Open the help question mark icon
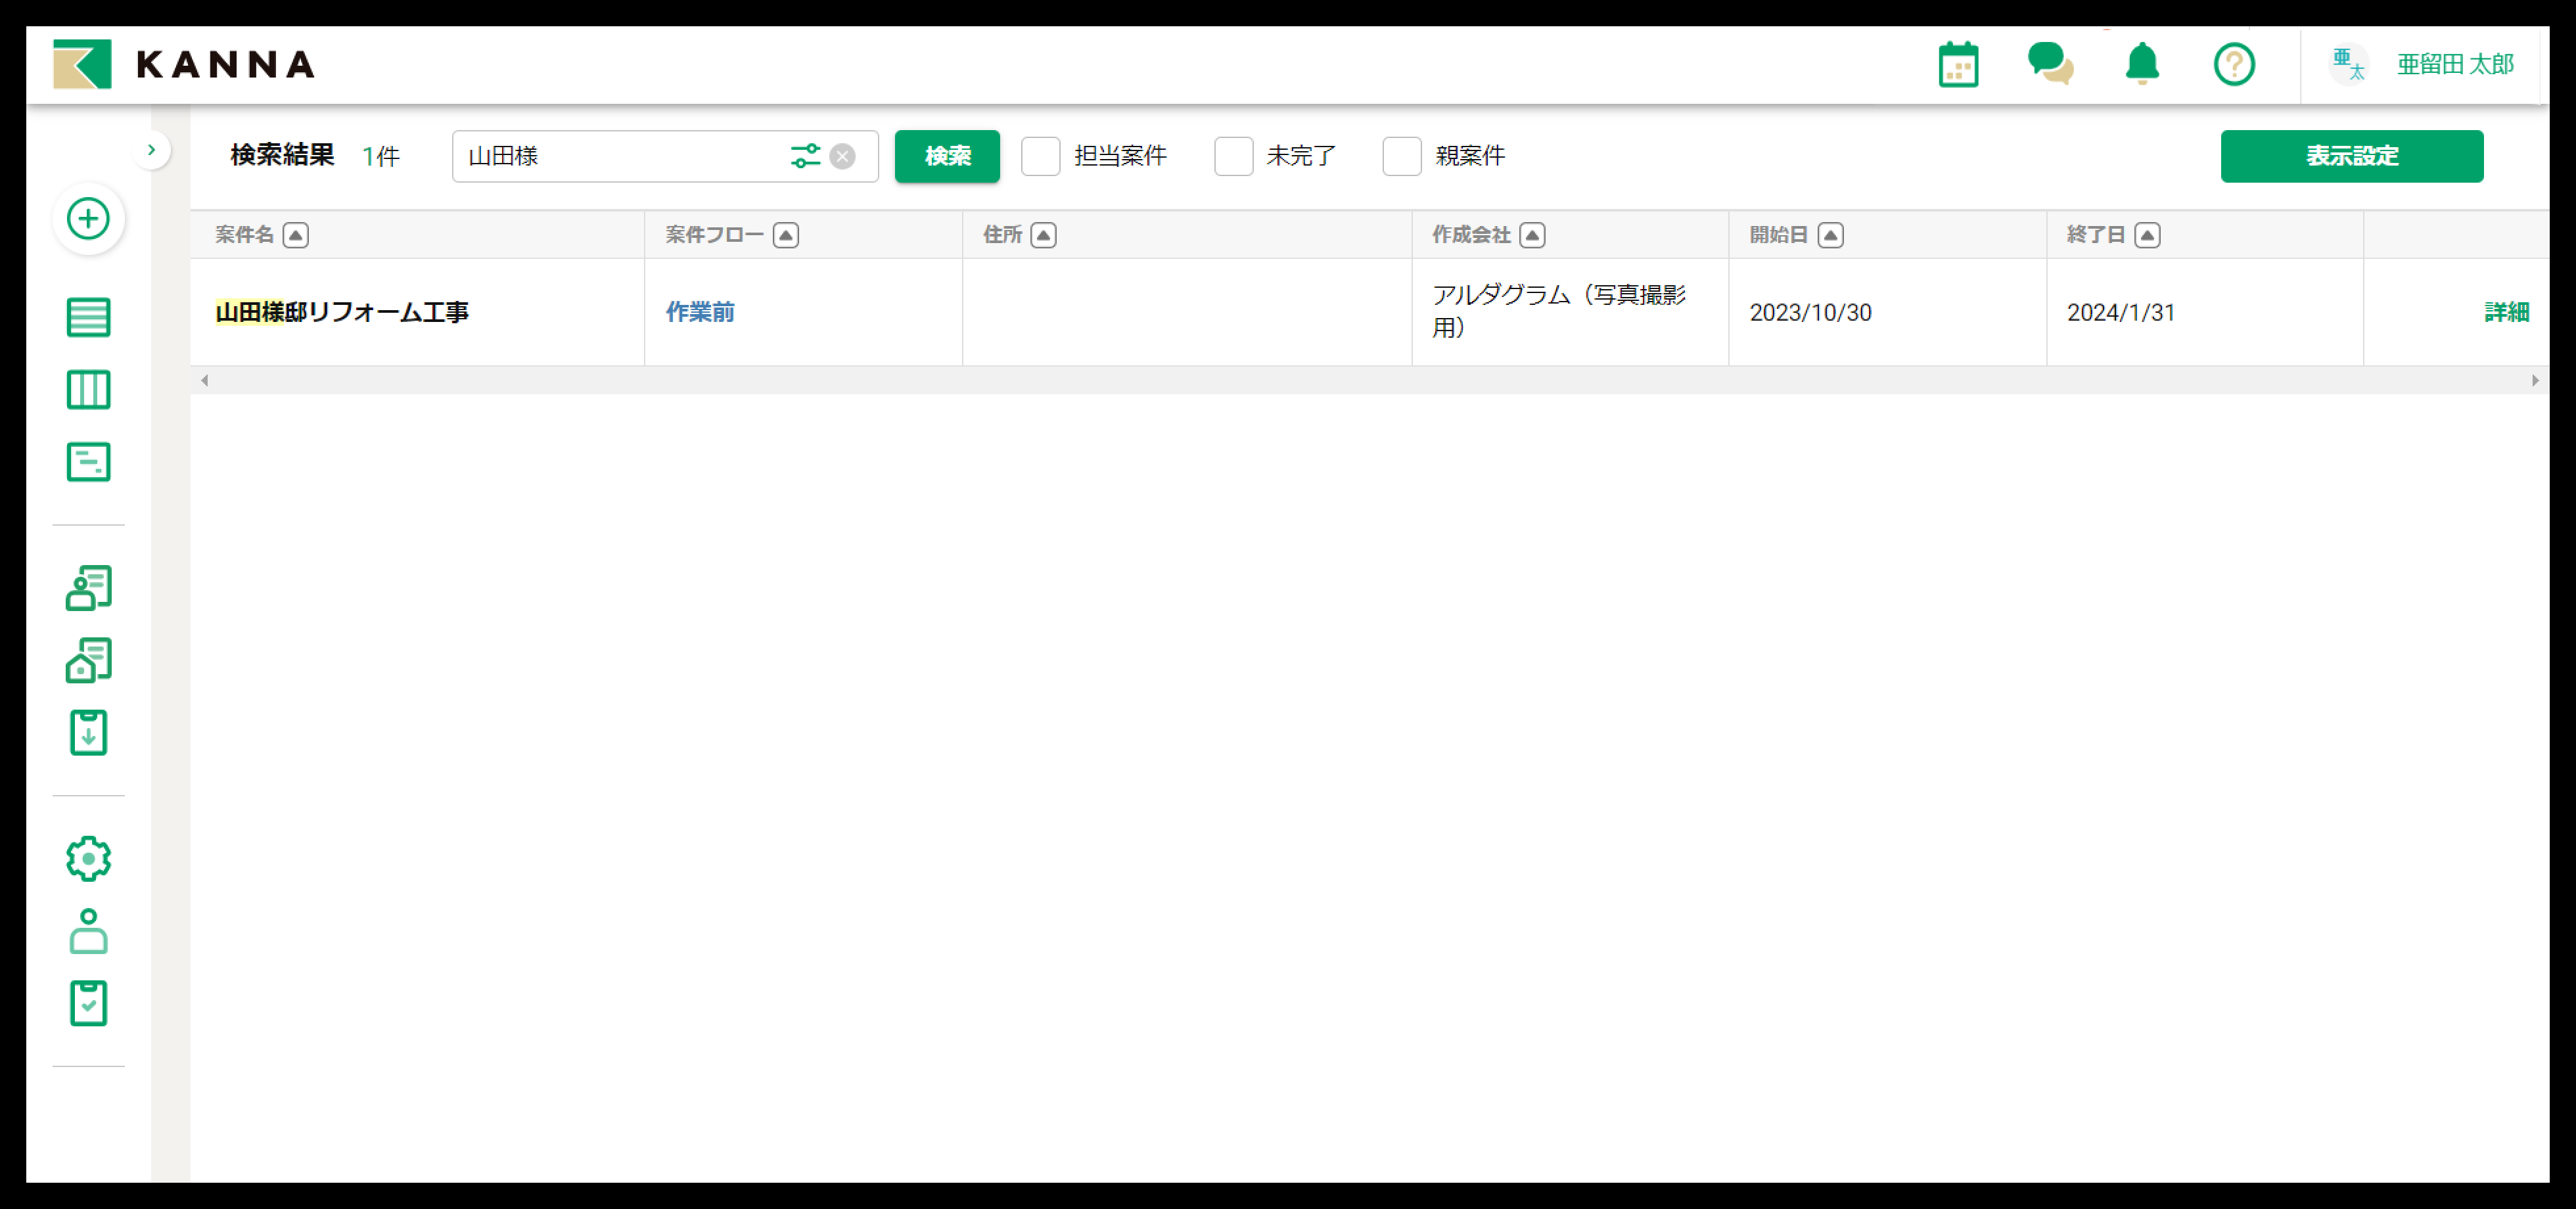Image resolution: width=2576 pixels, height=1209 pixels. click(2233, 65)
